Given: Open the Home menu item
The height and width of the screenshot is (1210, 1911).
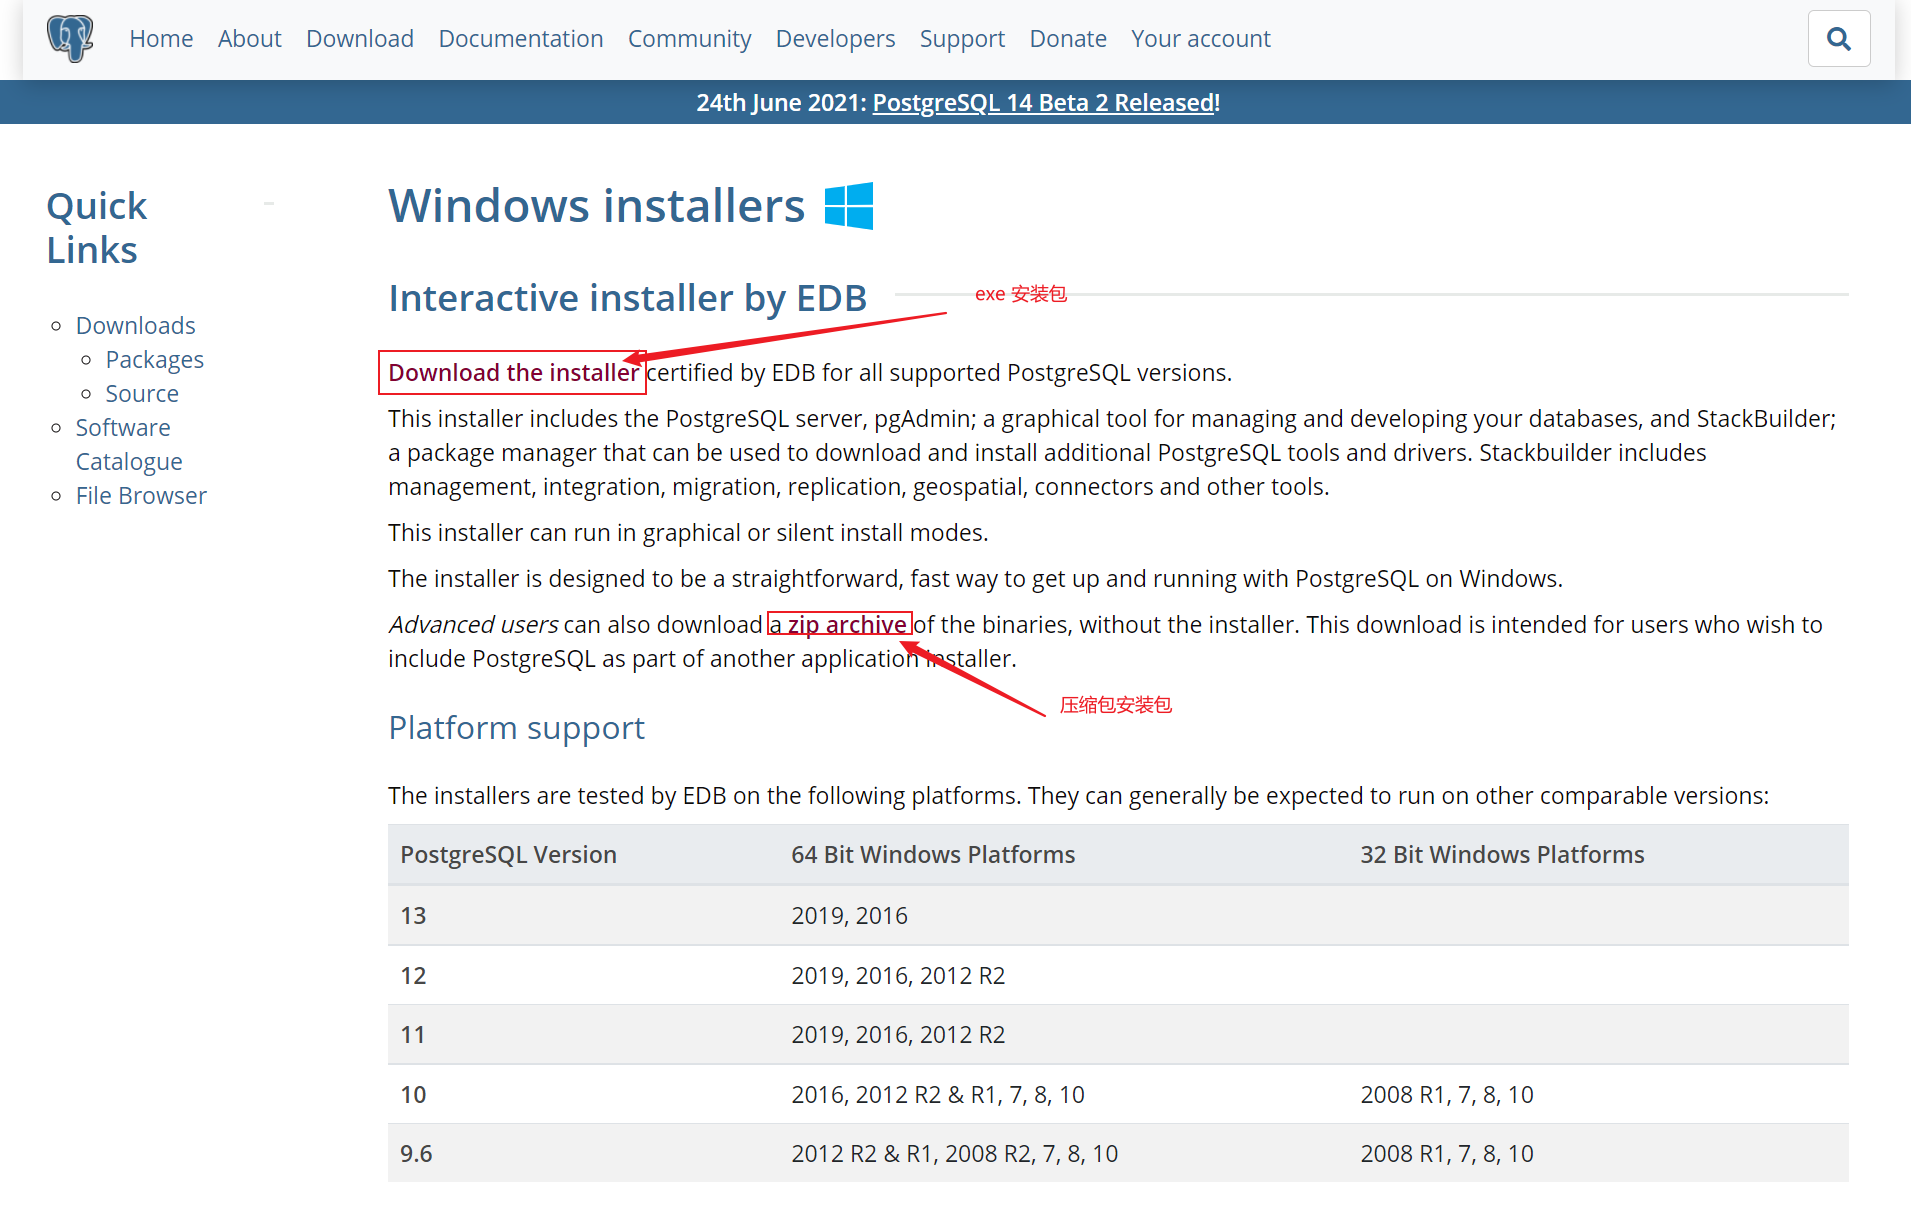Looking at the screenshot, I should (161, 39).
